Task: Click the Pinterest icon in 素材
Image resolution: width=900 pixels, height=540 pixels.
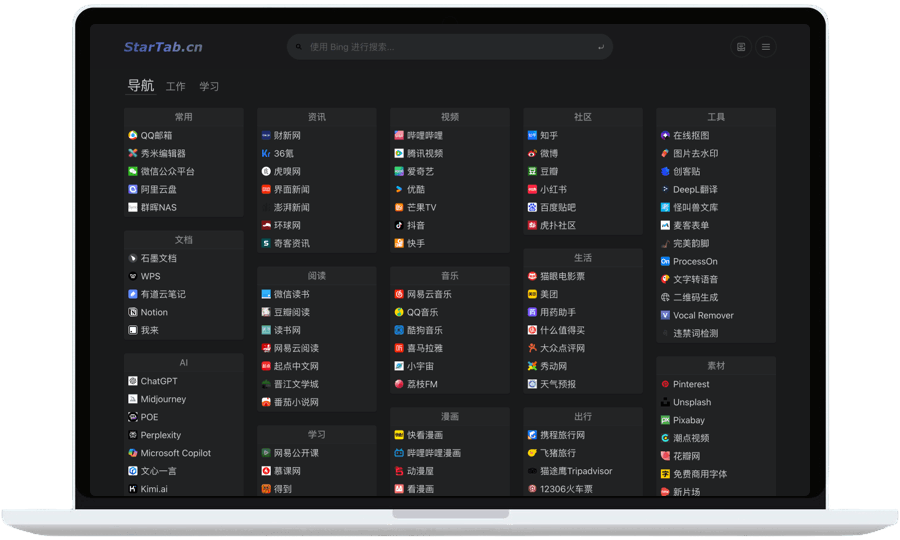Action: point(665,384)
